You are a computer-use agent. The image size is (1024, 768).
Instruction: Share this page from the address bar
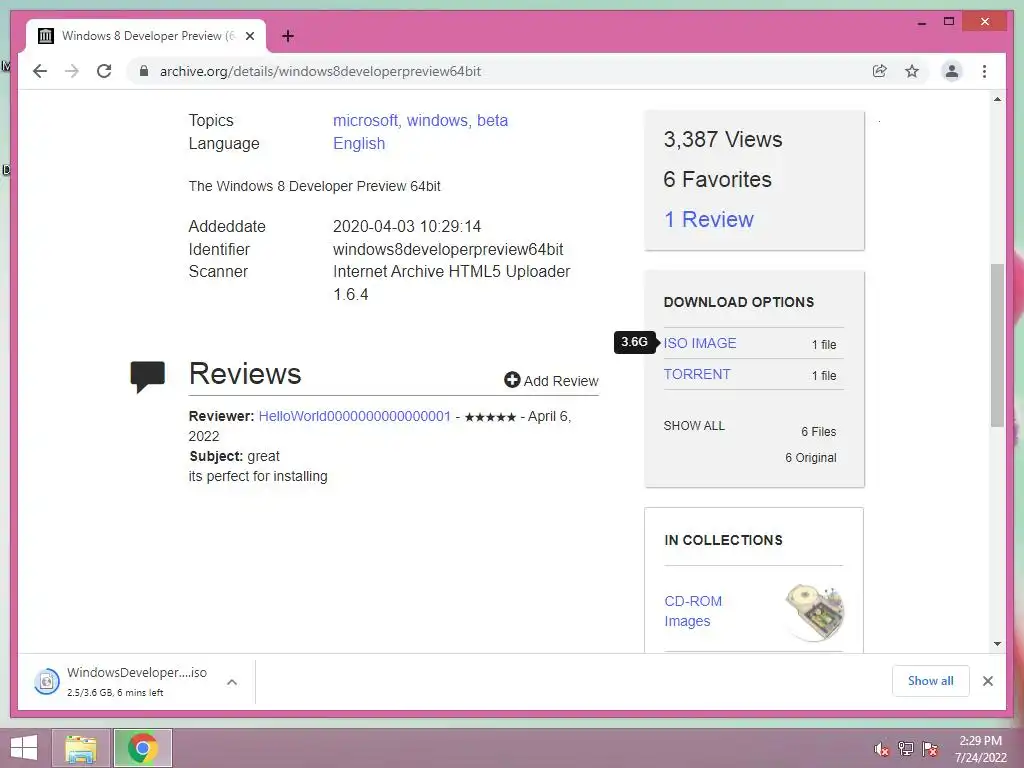pyautogui.click(x=880, y=71)
